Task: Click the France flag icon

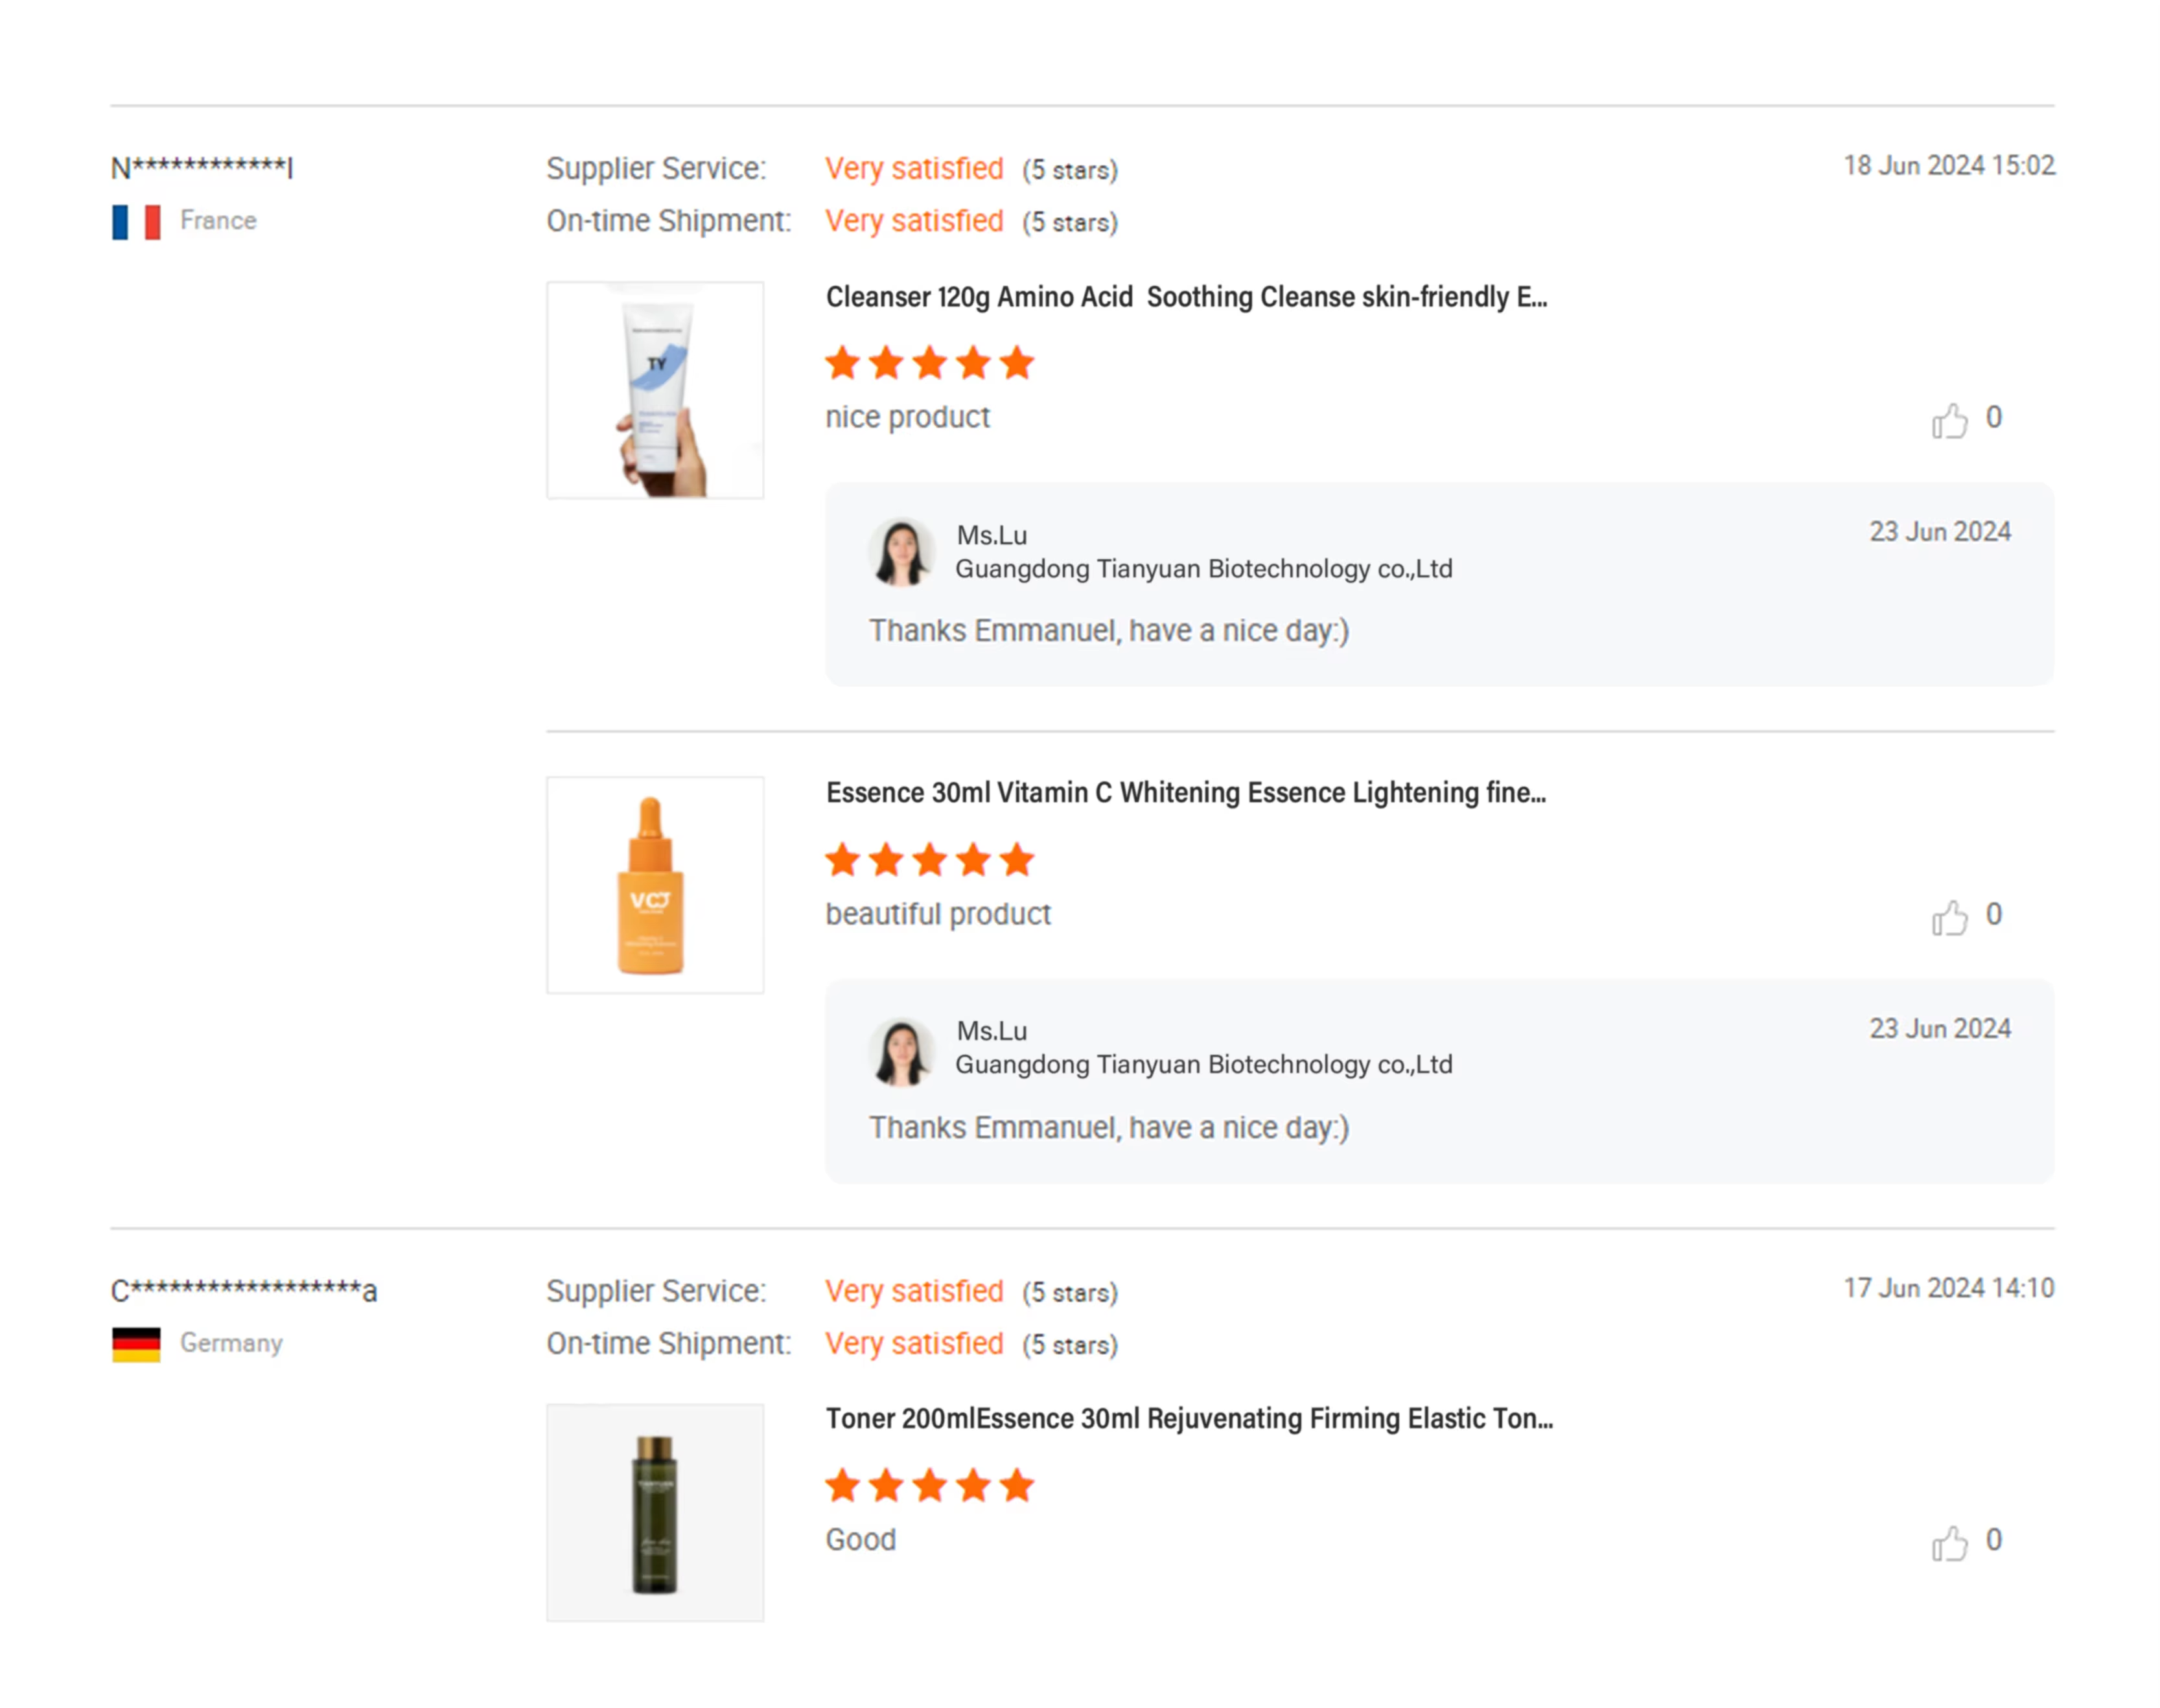Action: tap(136, 221)
